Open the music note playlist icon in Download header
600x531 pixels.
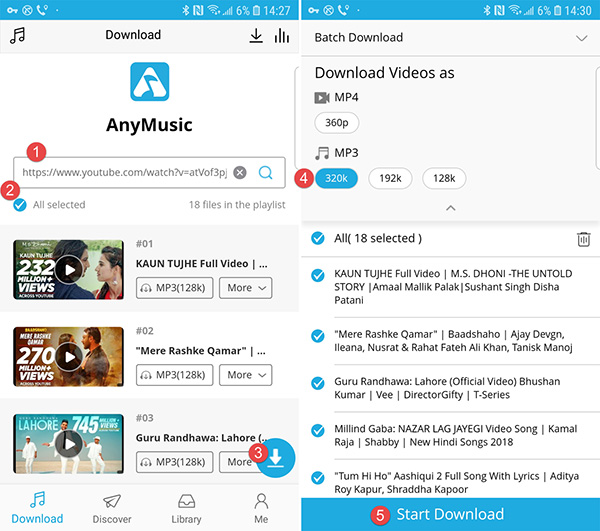click(x=18, y=35)
